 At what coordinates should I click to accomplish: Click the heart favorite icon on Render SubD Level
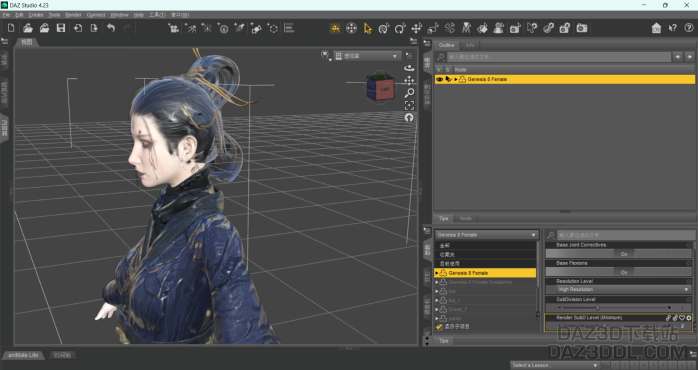(682, 318)
